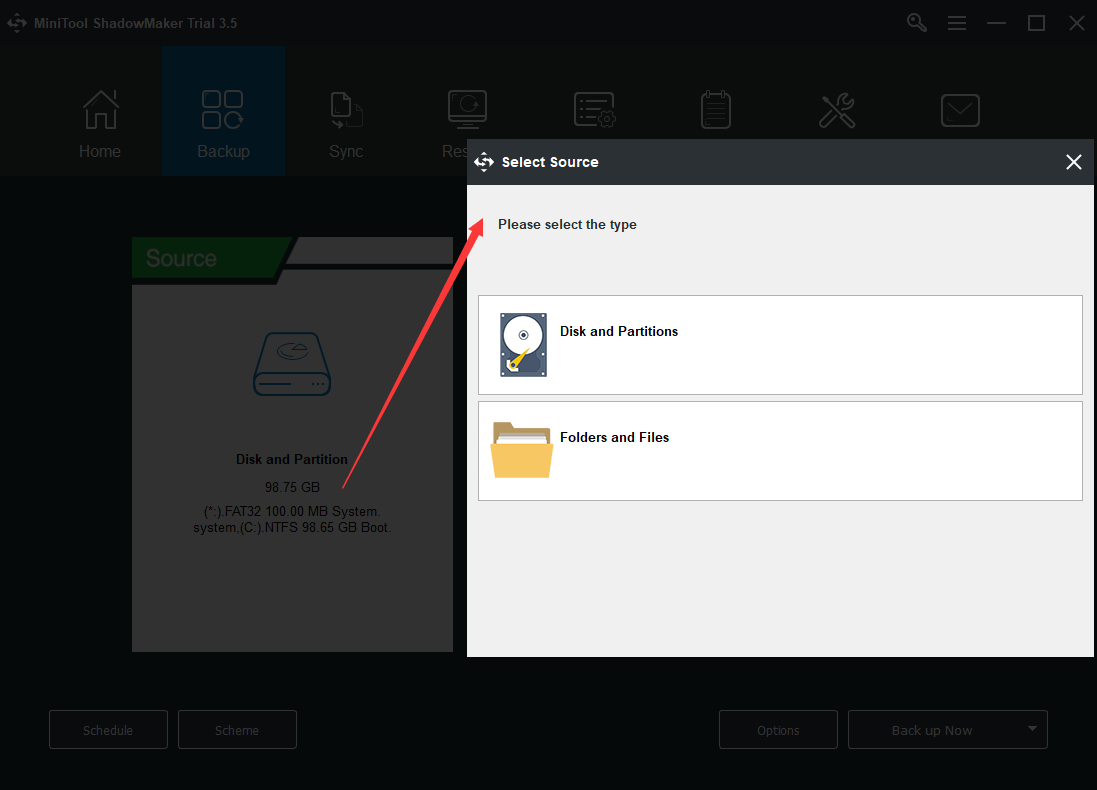The height and width of the screenshot is (790, 1097).
Task: Click the Scheme button
Action: click(x=237, y=730)
